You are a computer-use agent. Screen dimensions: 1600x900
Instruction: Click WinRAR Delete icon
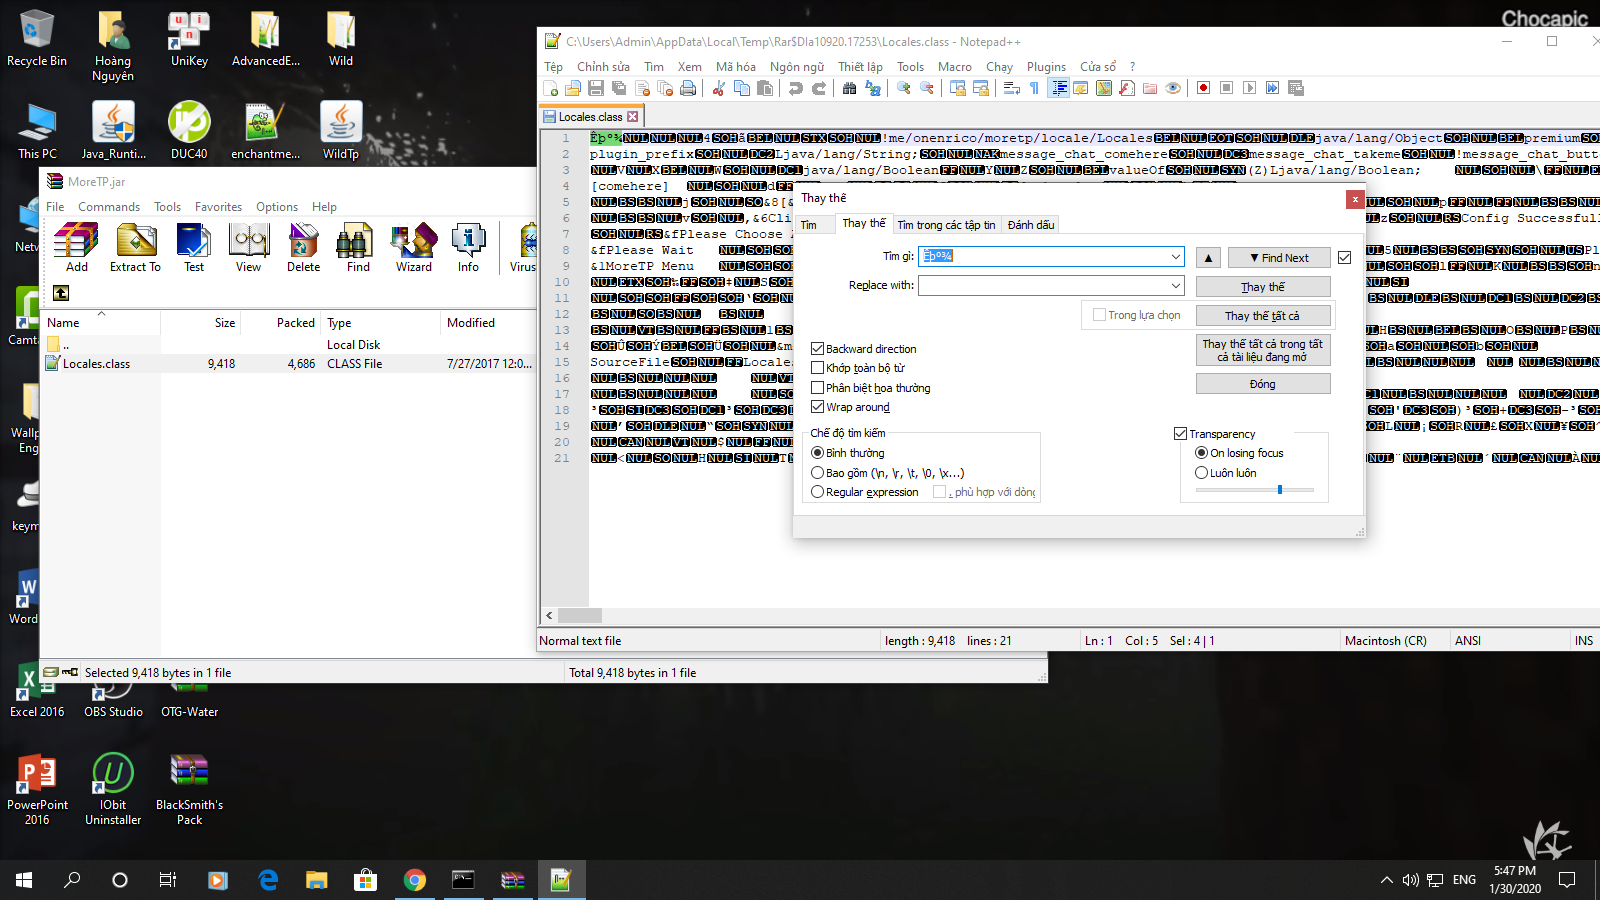[x=303, y=247]
